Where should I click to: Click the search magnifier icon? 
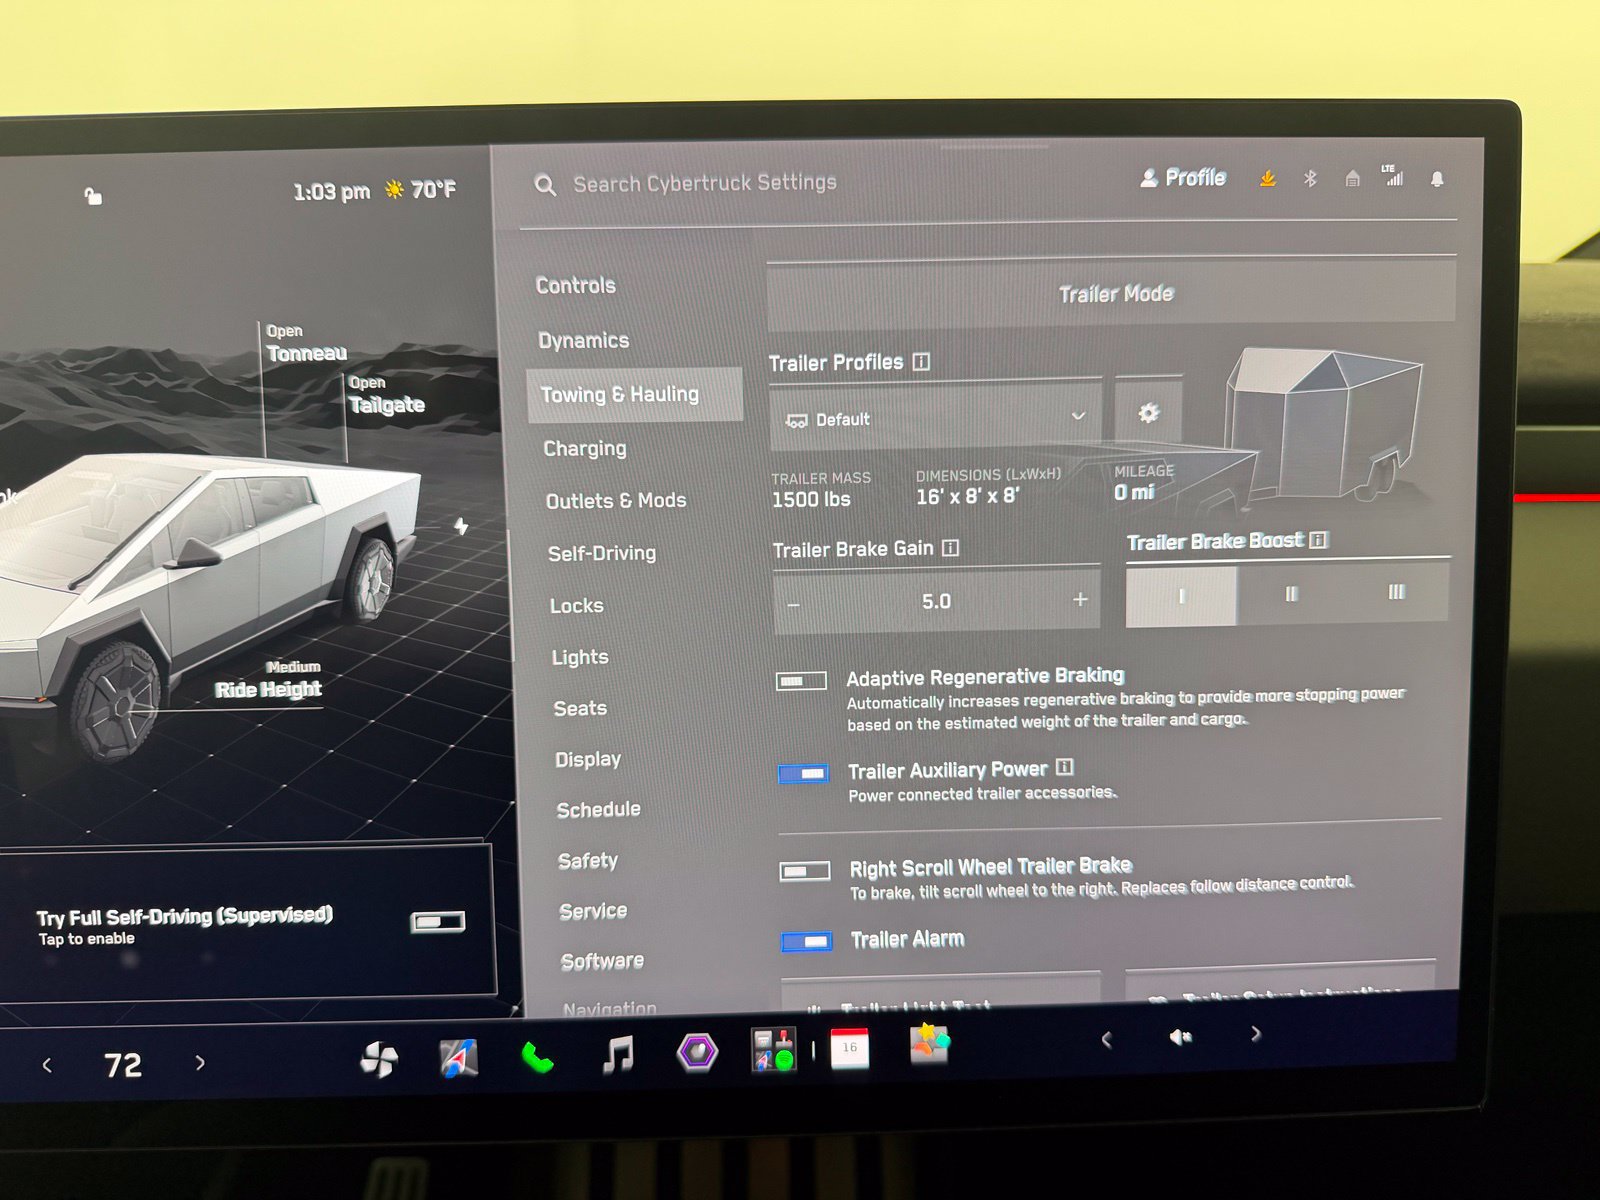[x=545, y=185]
